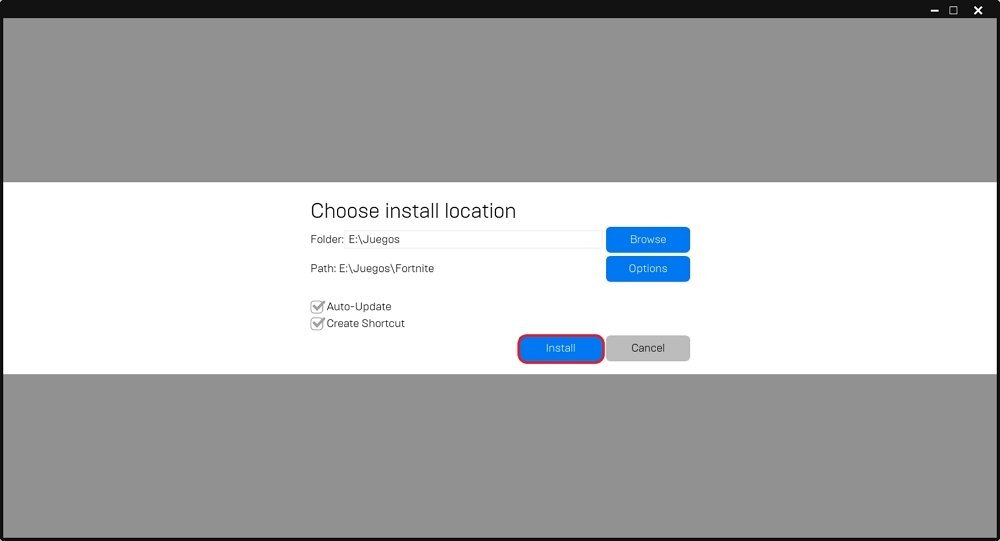
Task: Cancel the installation dialog
Action: tap(647, 348)
